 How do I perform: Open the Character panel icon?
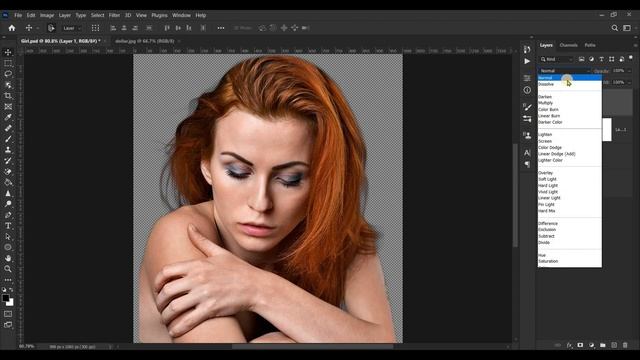click(x=527, y=152)
